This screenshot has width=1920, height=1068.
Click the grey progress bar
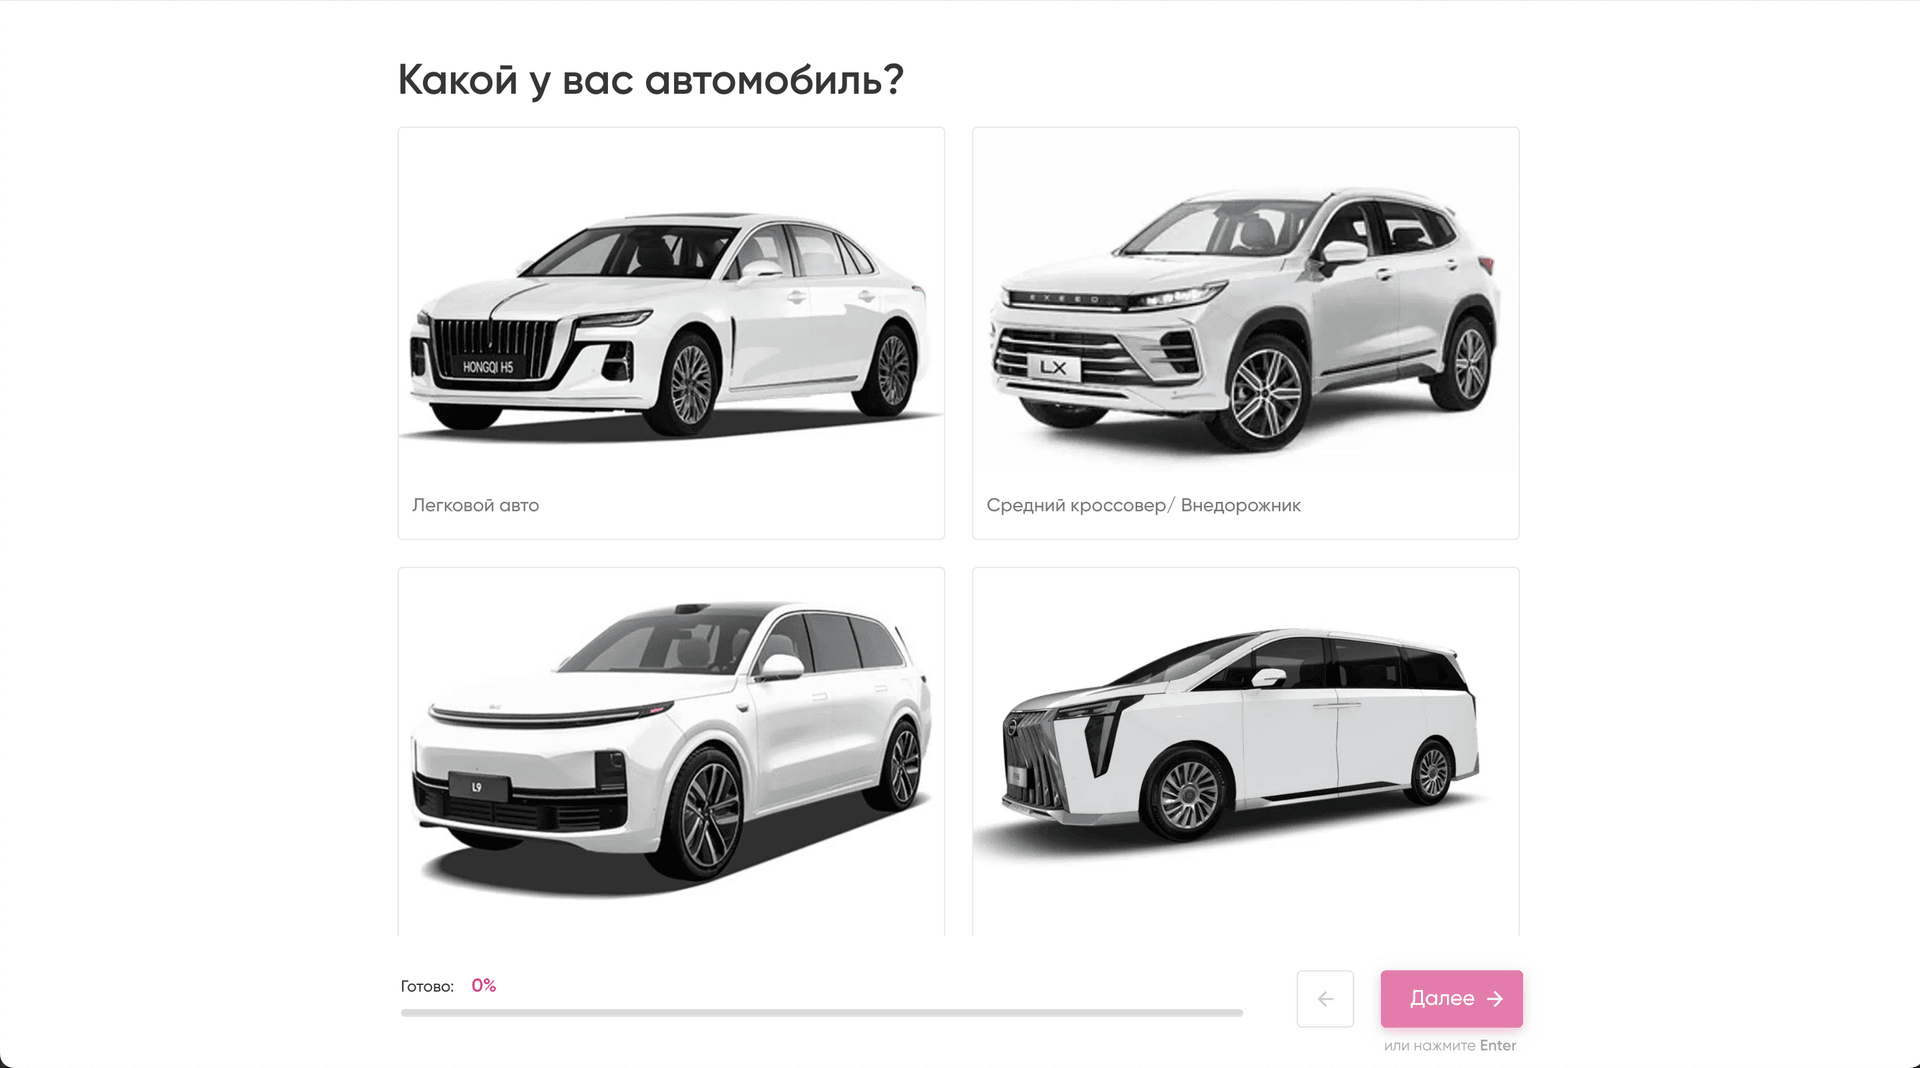pyautogui.click(x=822, y=1013)
